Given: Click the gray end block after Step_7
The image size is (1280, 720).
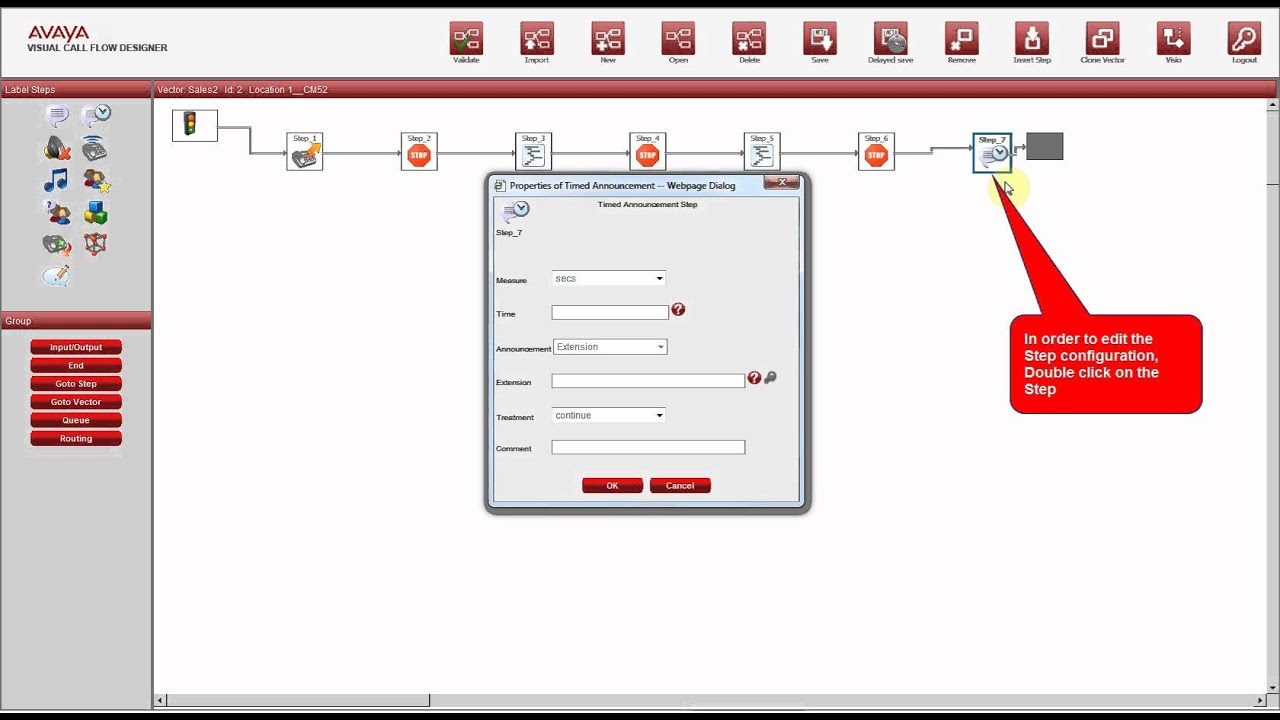Looking at the screenshot, I should tap(1044, 146).
